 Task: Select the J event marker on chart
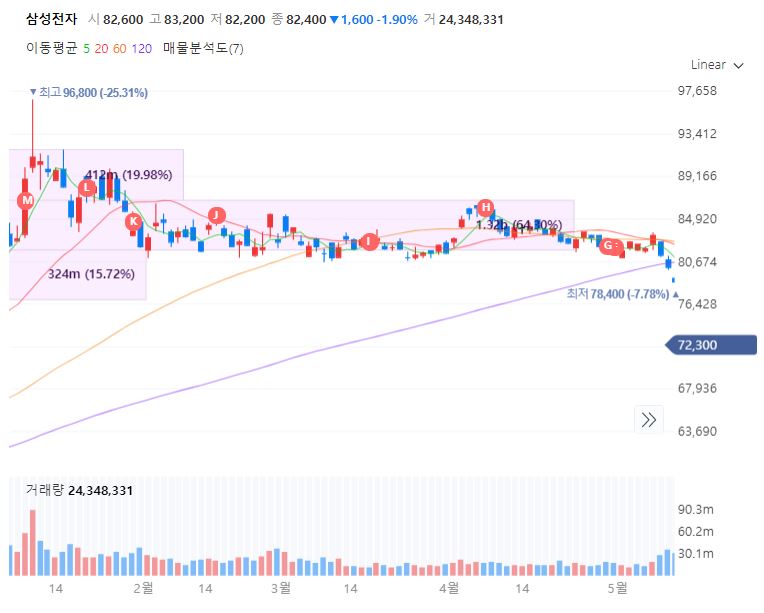click(216, 215)
